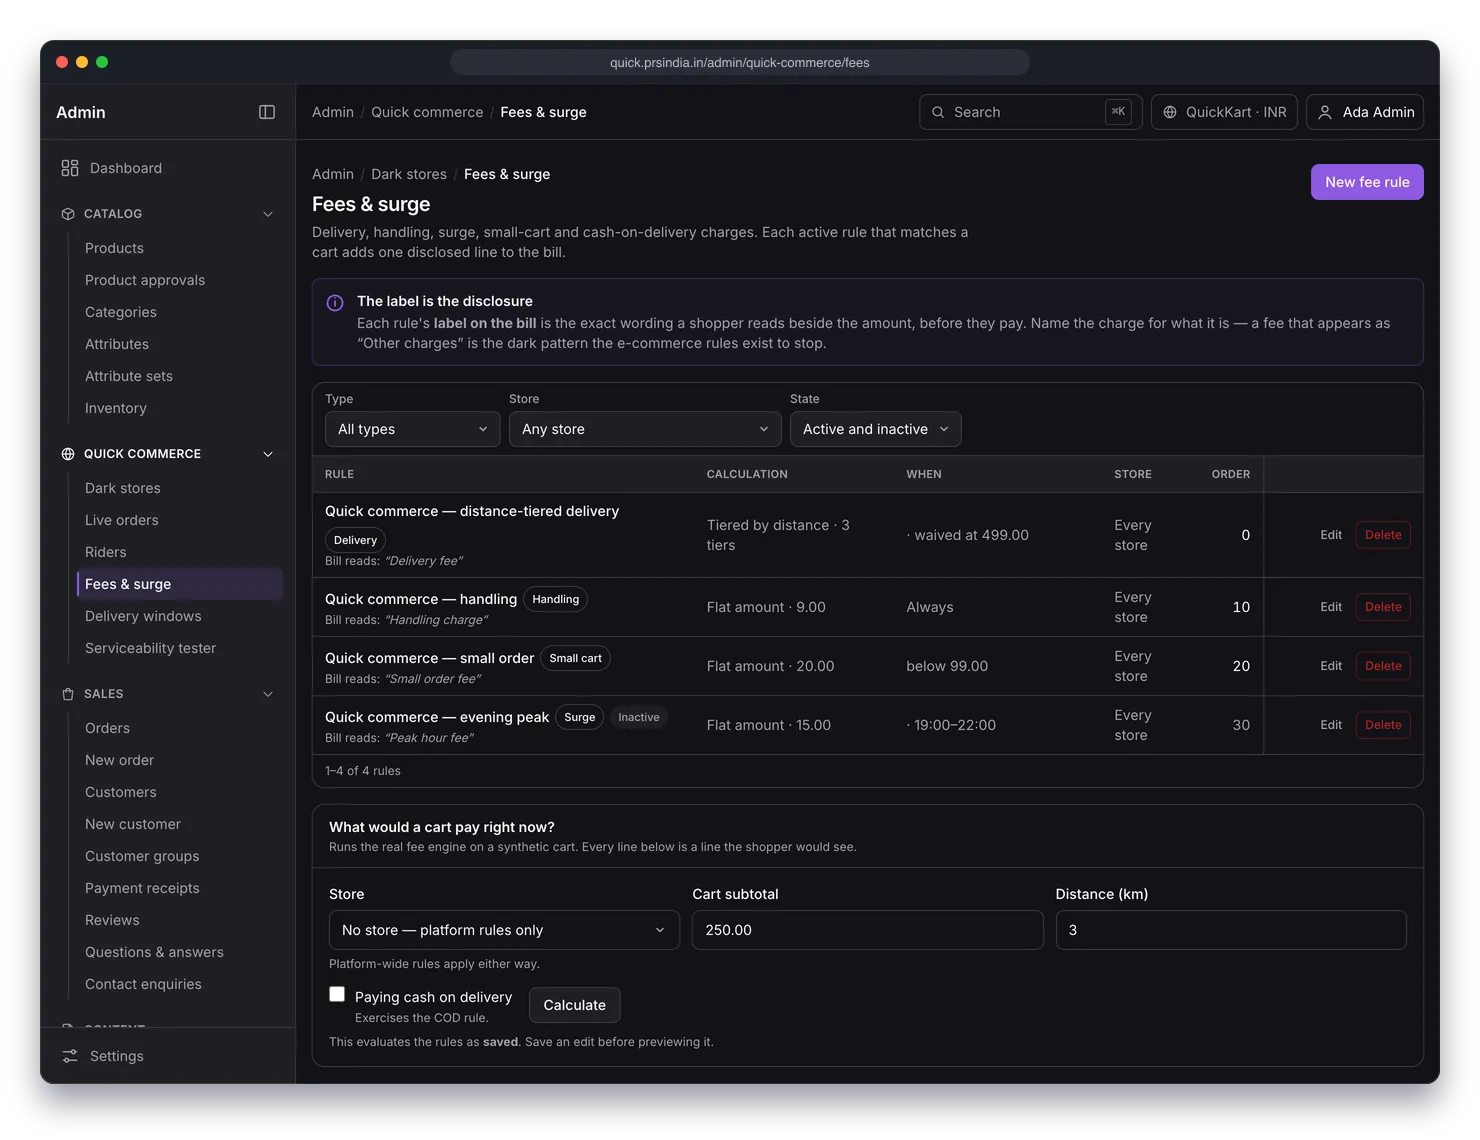1480x1140 pixels.
Task: Edit the distance-tiered delivery rule
Action: (x=1331, y=535)
